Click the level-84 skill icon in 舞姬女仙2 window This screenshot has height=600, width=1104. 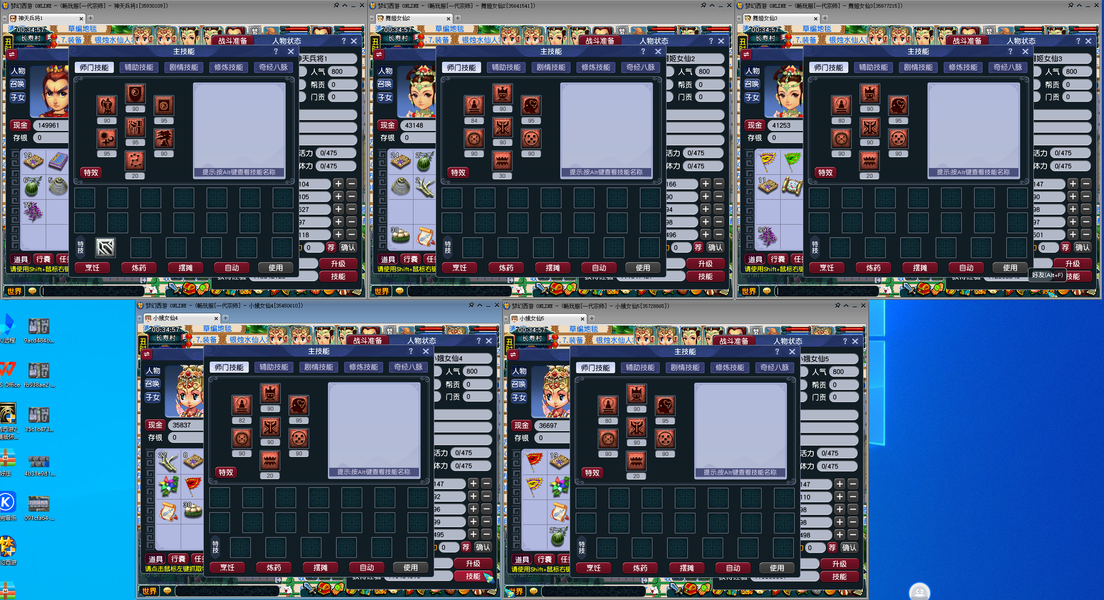(474, 106)
